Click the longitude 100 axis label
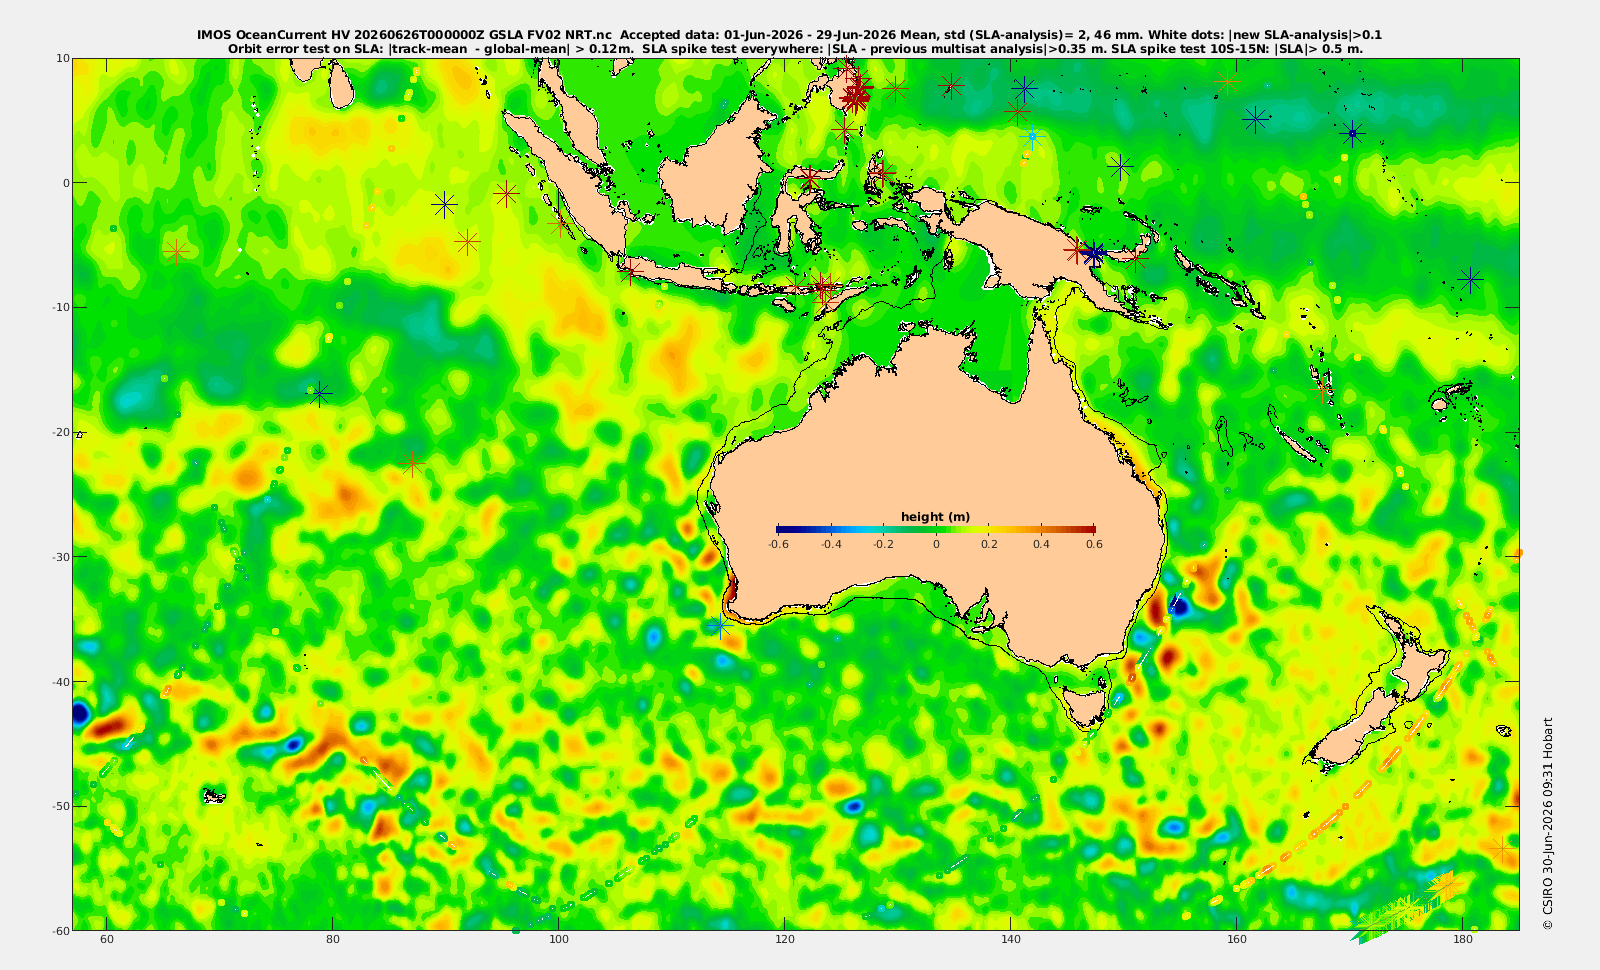 [x=559, y=940]
